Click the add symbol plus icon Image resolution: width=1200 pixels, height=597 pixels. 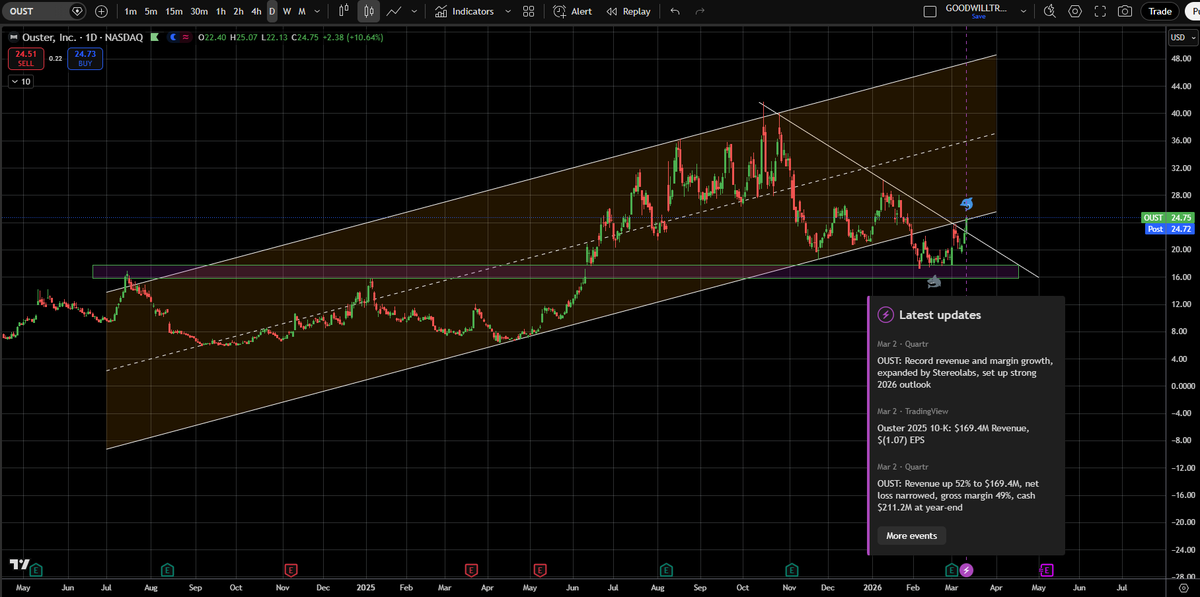(x=101, y=11)
